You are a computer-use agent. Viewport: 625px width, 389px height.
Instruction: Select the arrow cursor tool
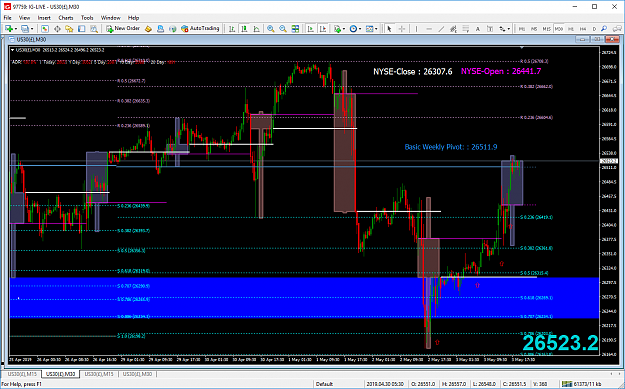389,29
